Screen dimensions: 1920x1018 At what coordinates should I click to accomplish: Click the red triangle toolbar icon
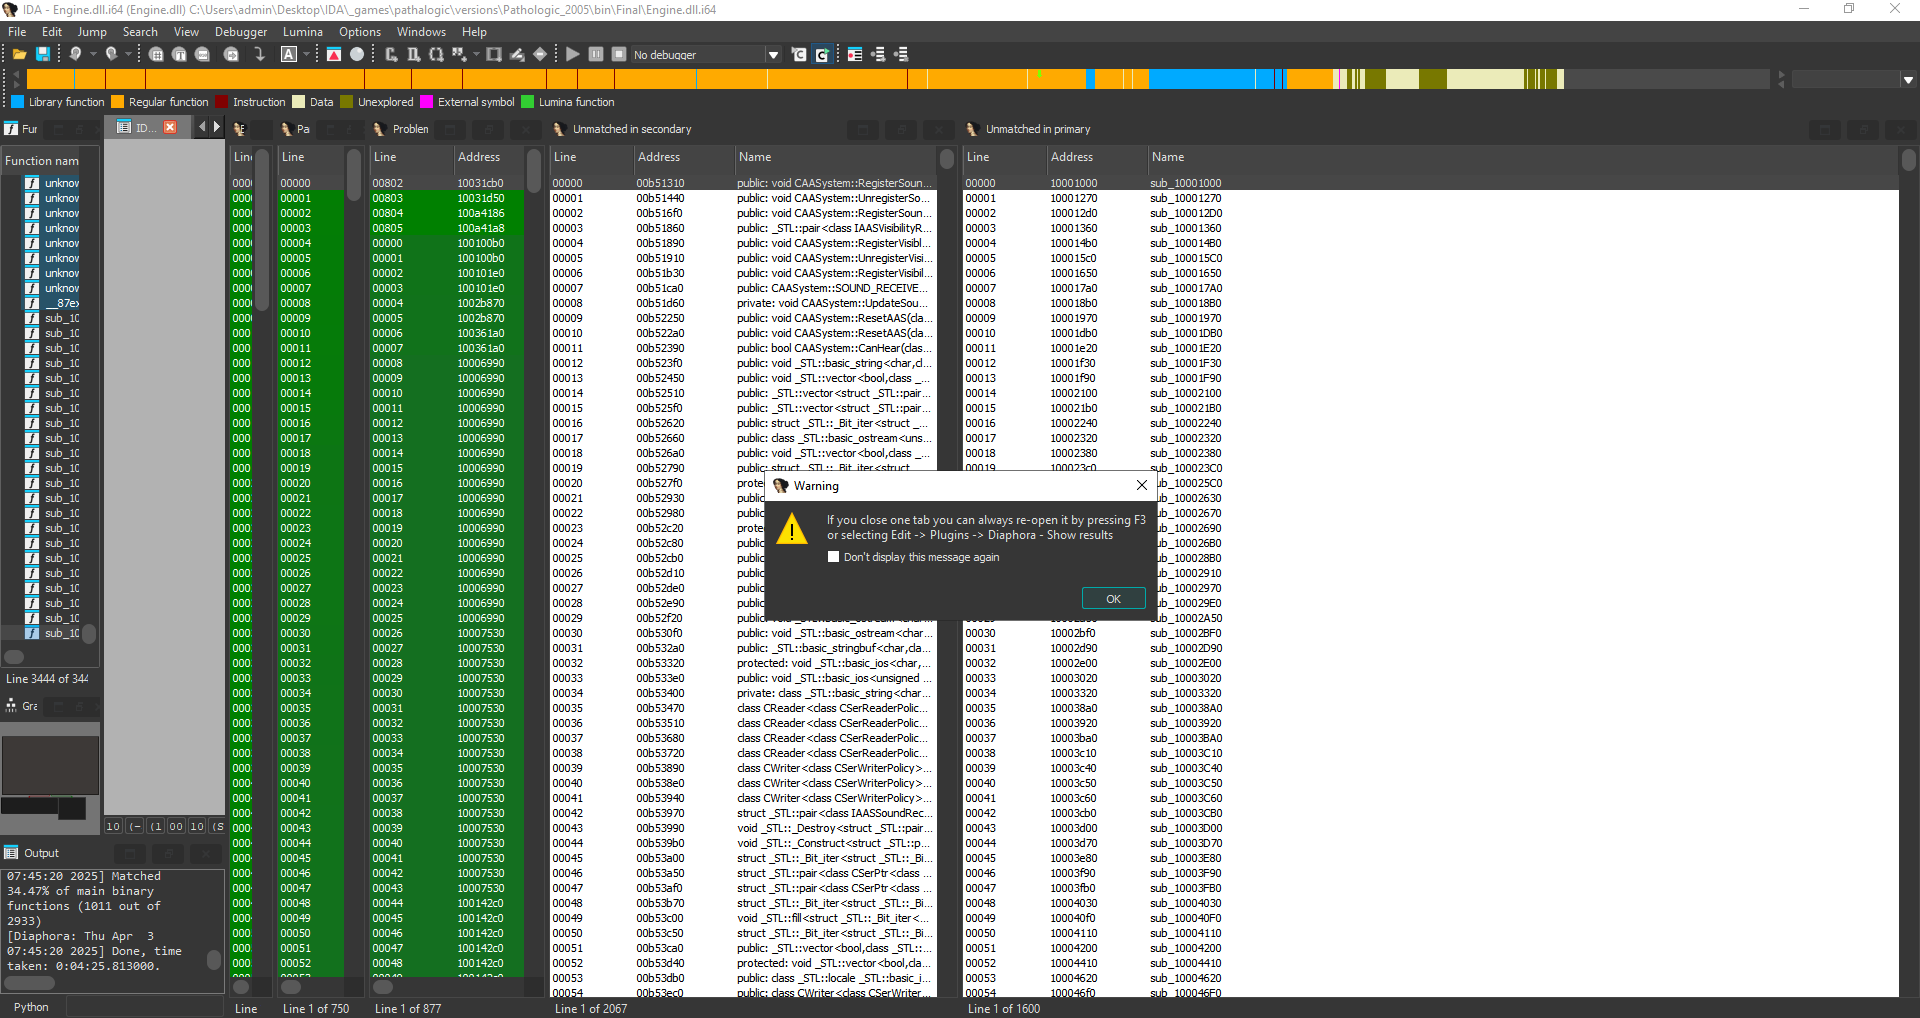tap(334, 54)
